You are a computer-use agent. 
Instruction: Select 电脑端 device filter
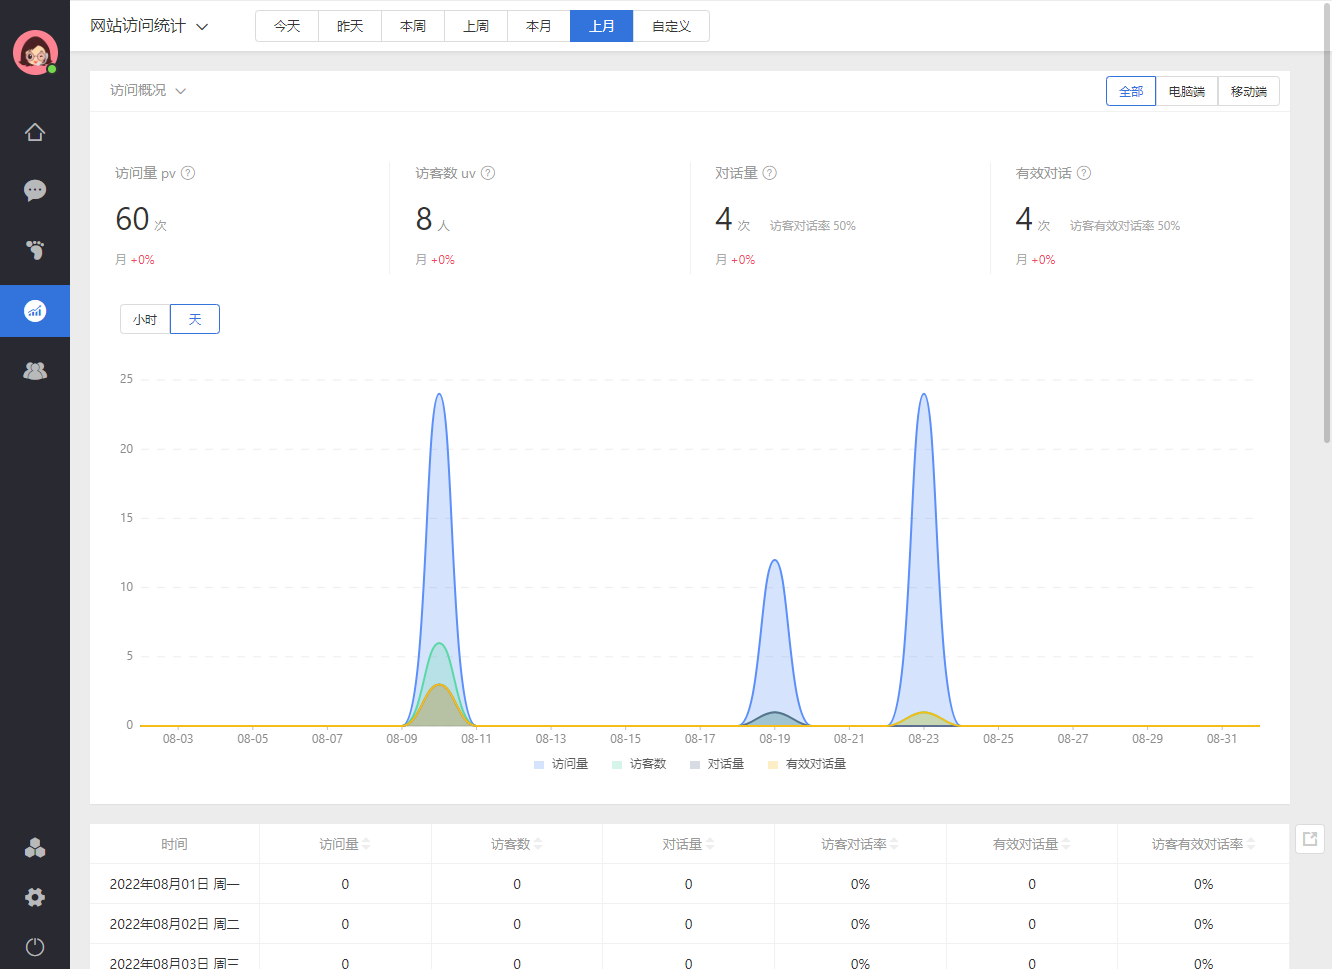tap(1187, 91)
